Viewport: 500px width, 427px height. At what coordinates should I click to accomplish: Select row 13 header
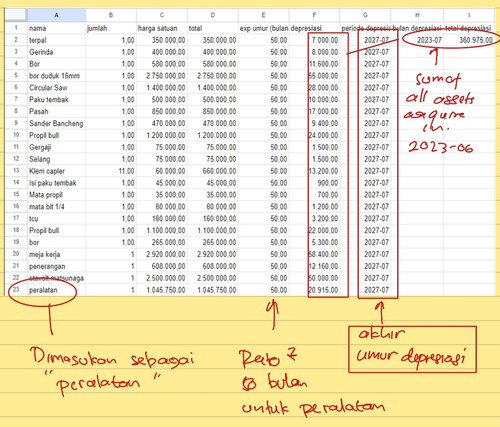coord(16,171)
